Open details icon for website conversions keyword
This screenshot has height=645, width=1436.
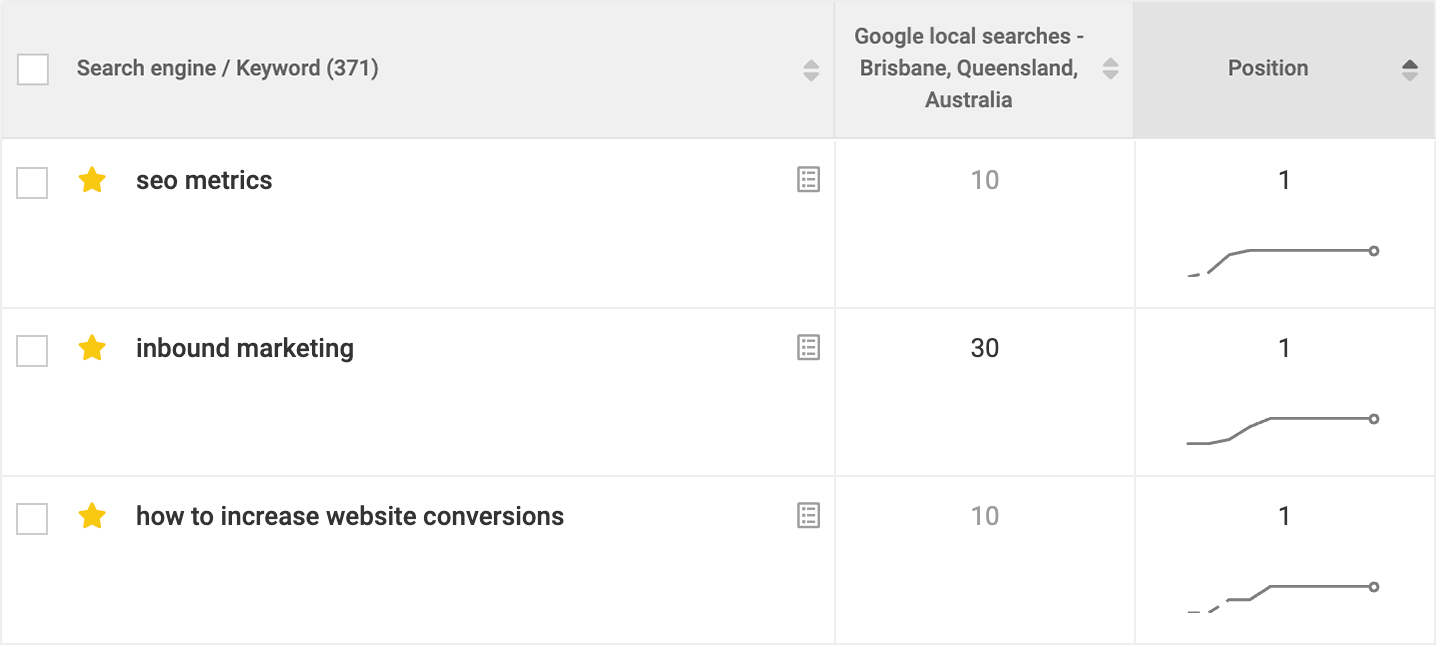(808, 516)
